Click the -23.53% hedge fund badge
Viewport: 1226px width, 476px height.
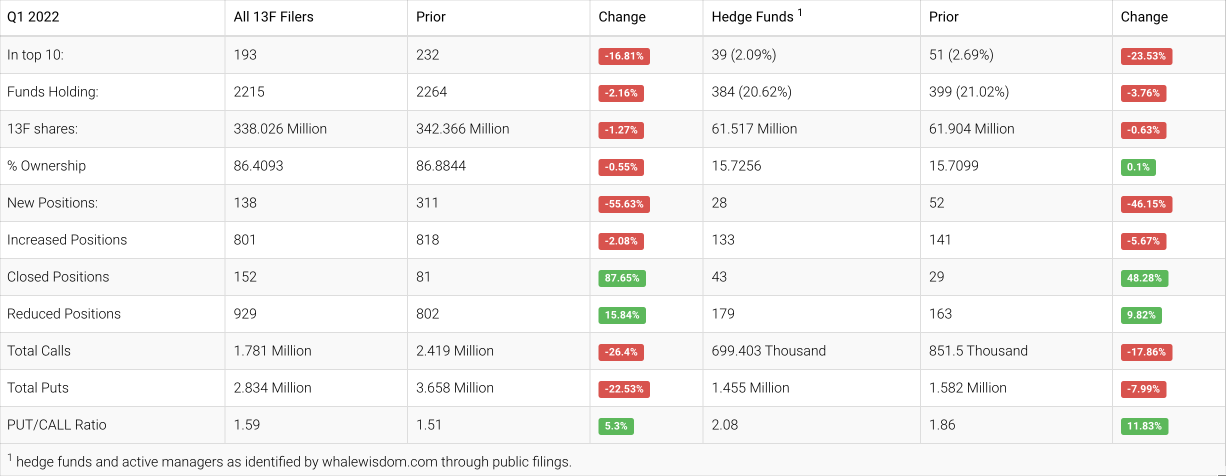click(1146, 56)
